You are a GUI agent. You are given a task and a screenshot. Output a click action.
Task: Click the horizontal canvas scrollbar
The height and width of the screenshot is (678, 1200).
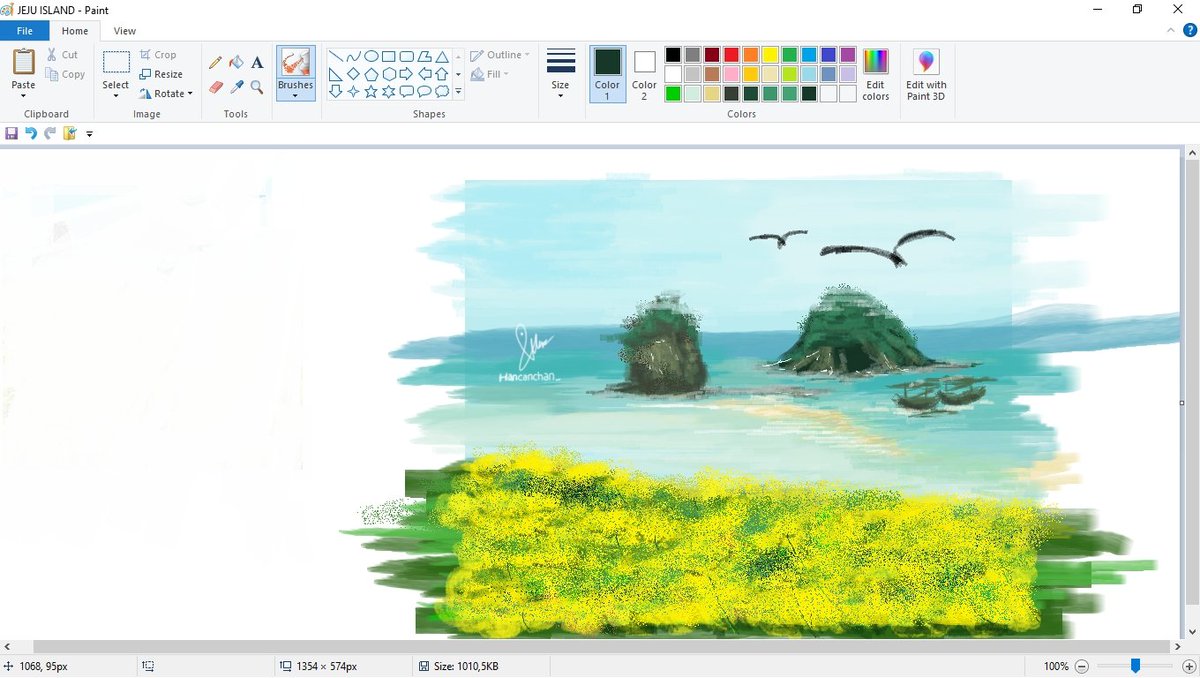tap(601, 647)
